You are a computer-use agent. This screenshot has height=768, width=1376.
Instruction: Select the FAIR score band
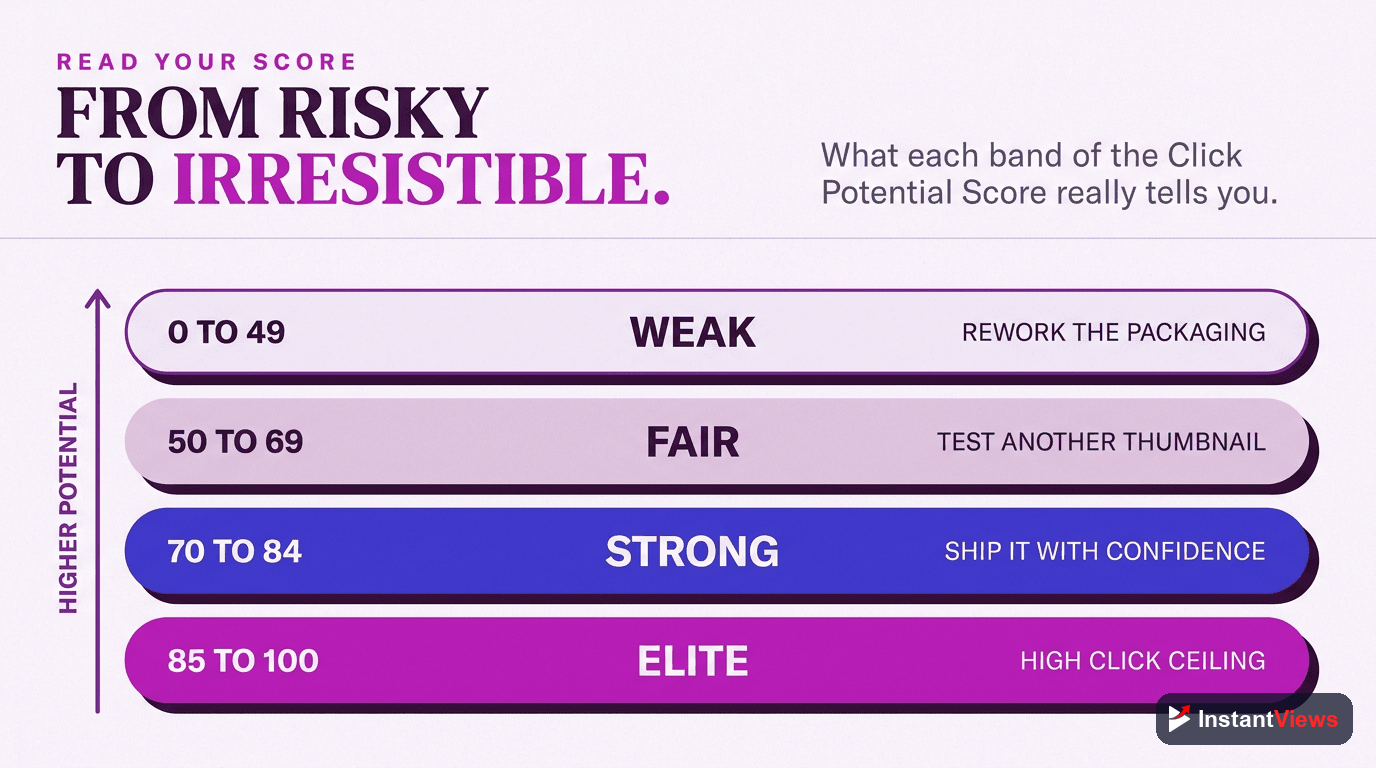716,441
